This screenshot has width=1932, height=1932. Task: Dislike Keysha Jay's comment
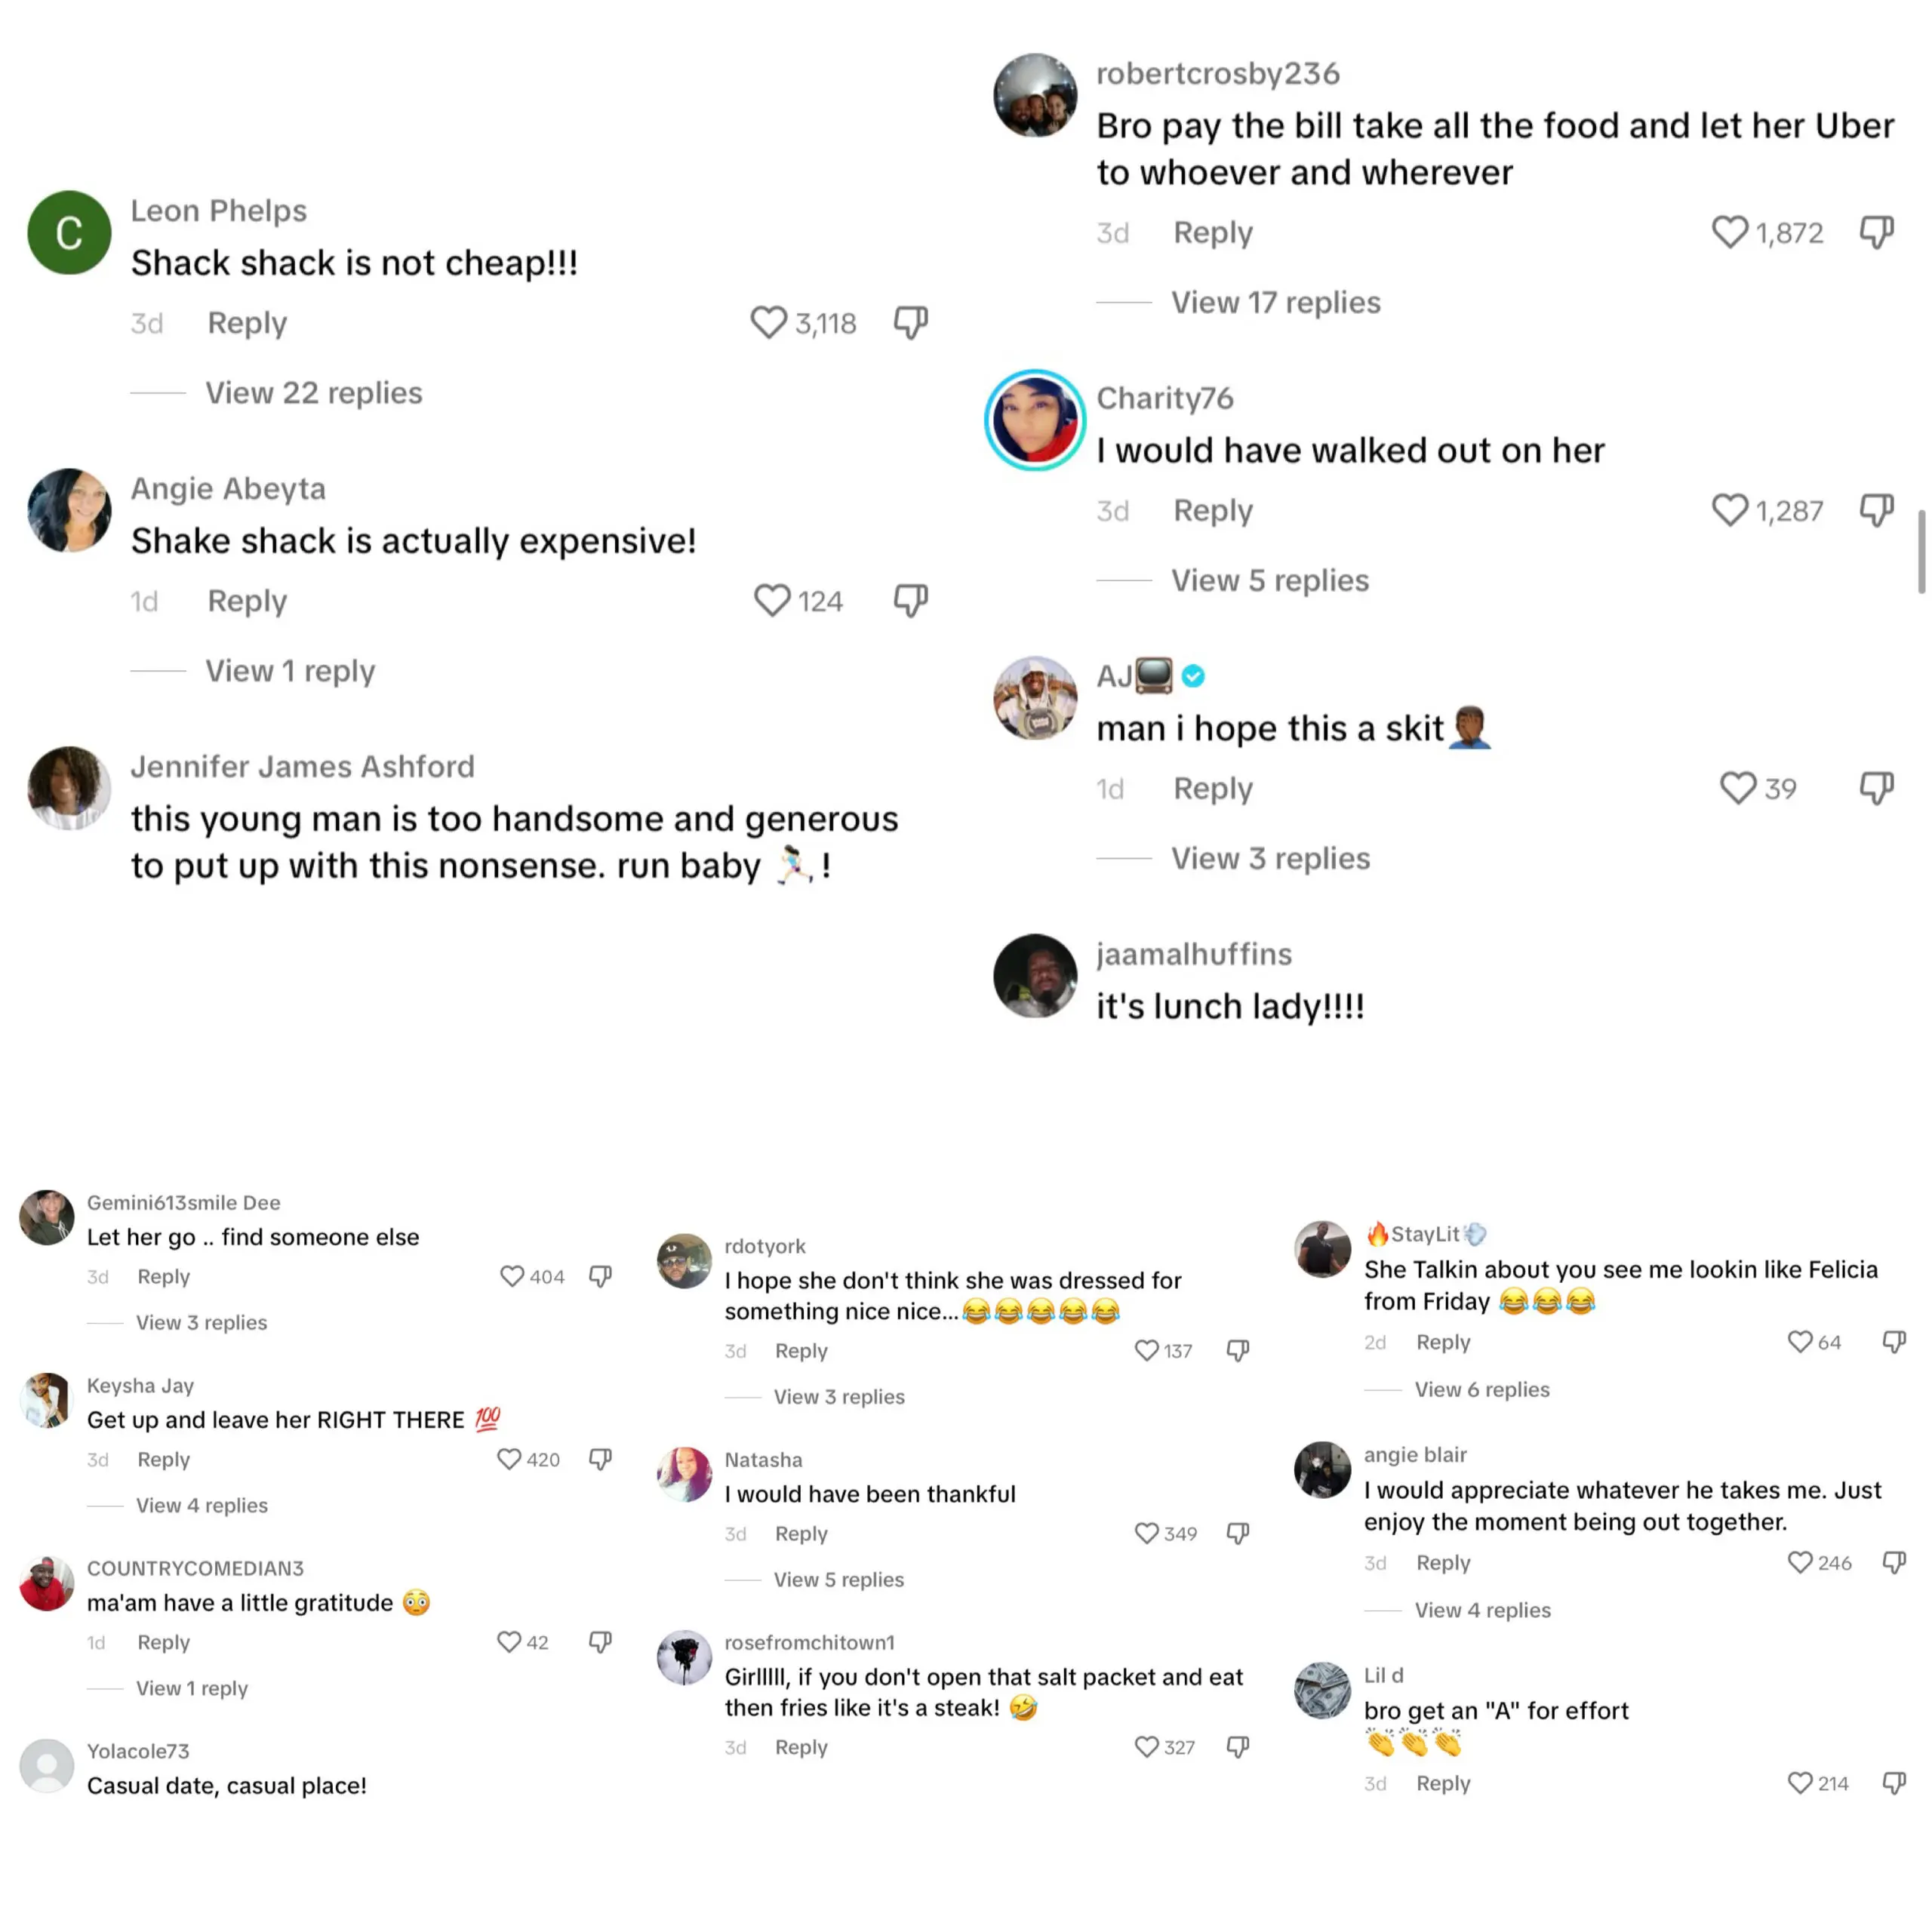(x=600, y=1459)
